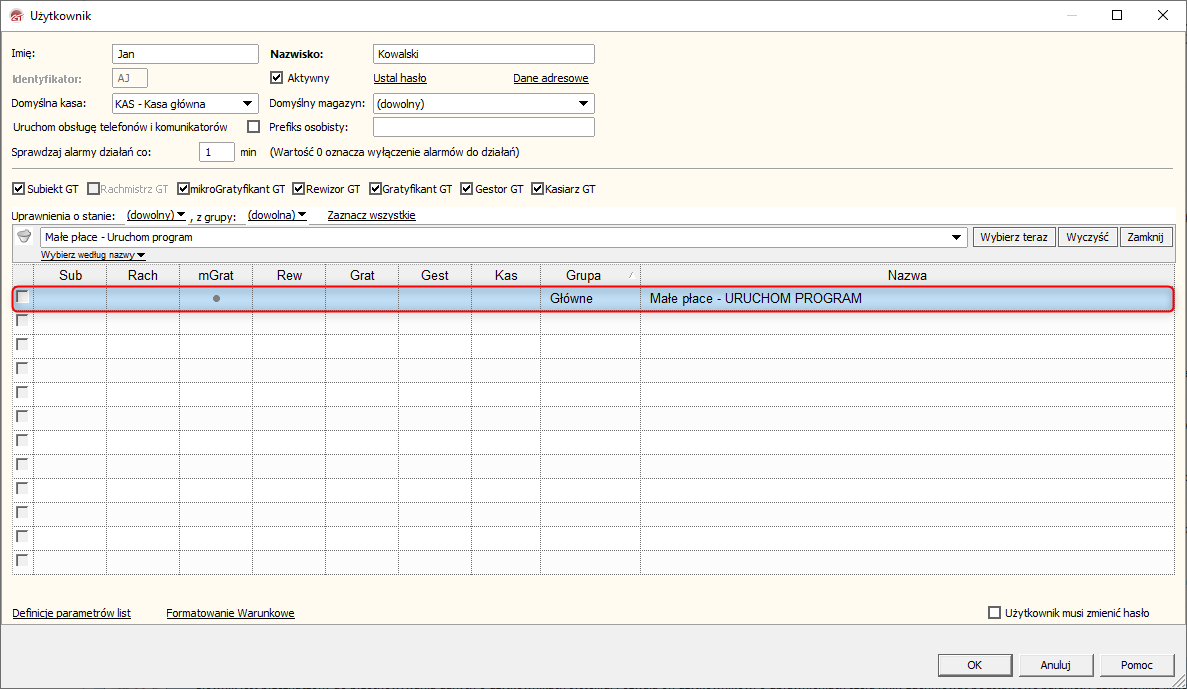
Task: Tick the checkbox in the Małe płace row
Action: pyautogui.click(x=23, y=297)
